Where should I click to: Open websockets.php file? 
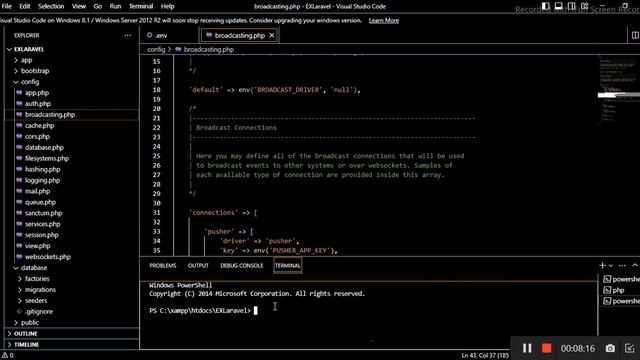click(48, 257)
